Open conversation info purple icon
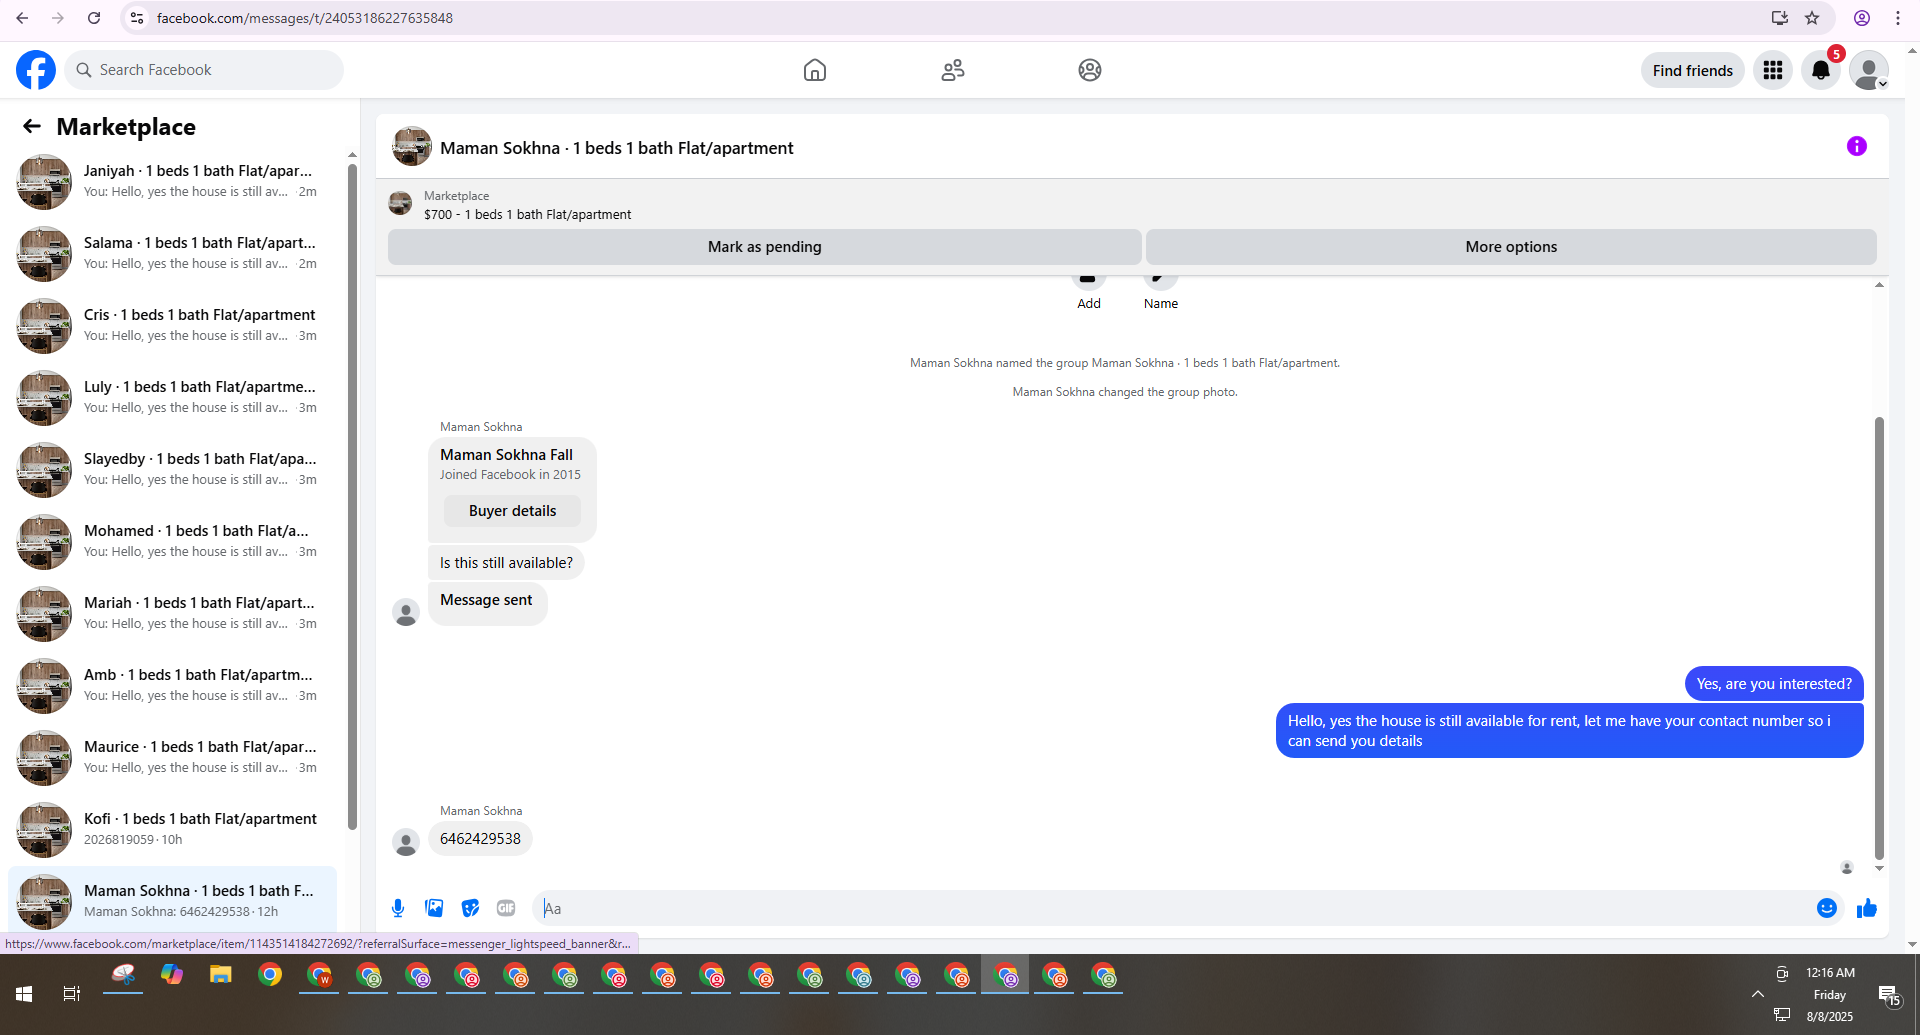 1857,147
